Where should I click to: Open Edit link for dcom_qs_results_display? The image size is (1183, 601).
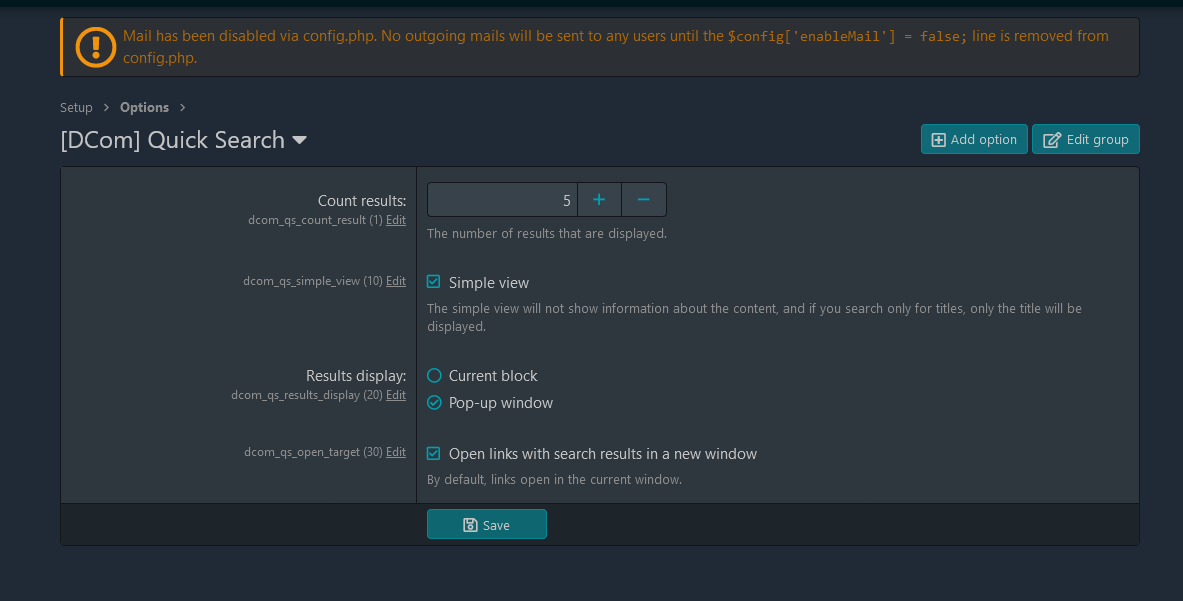(396, 395)
